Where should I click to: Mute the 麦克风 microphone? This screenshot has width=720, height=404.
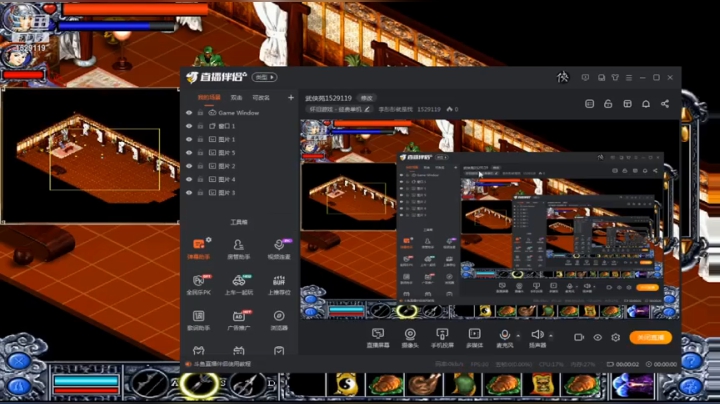pos(504,338)
